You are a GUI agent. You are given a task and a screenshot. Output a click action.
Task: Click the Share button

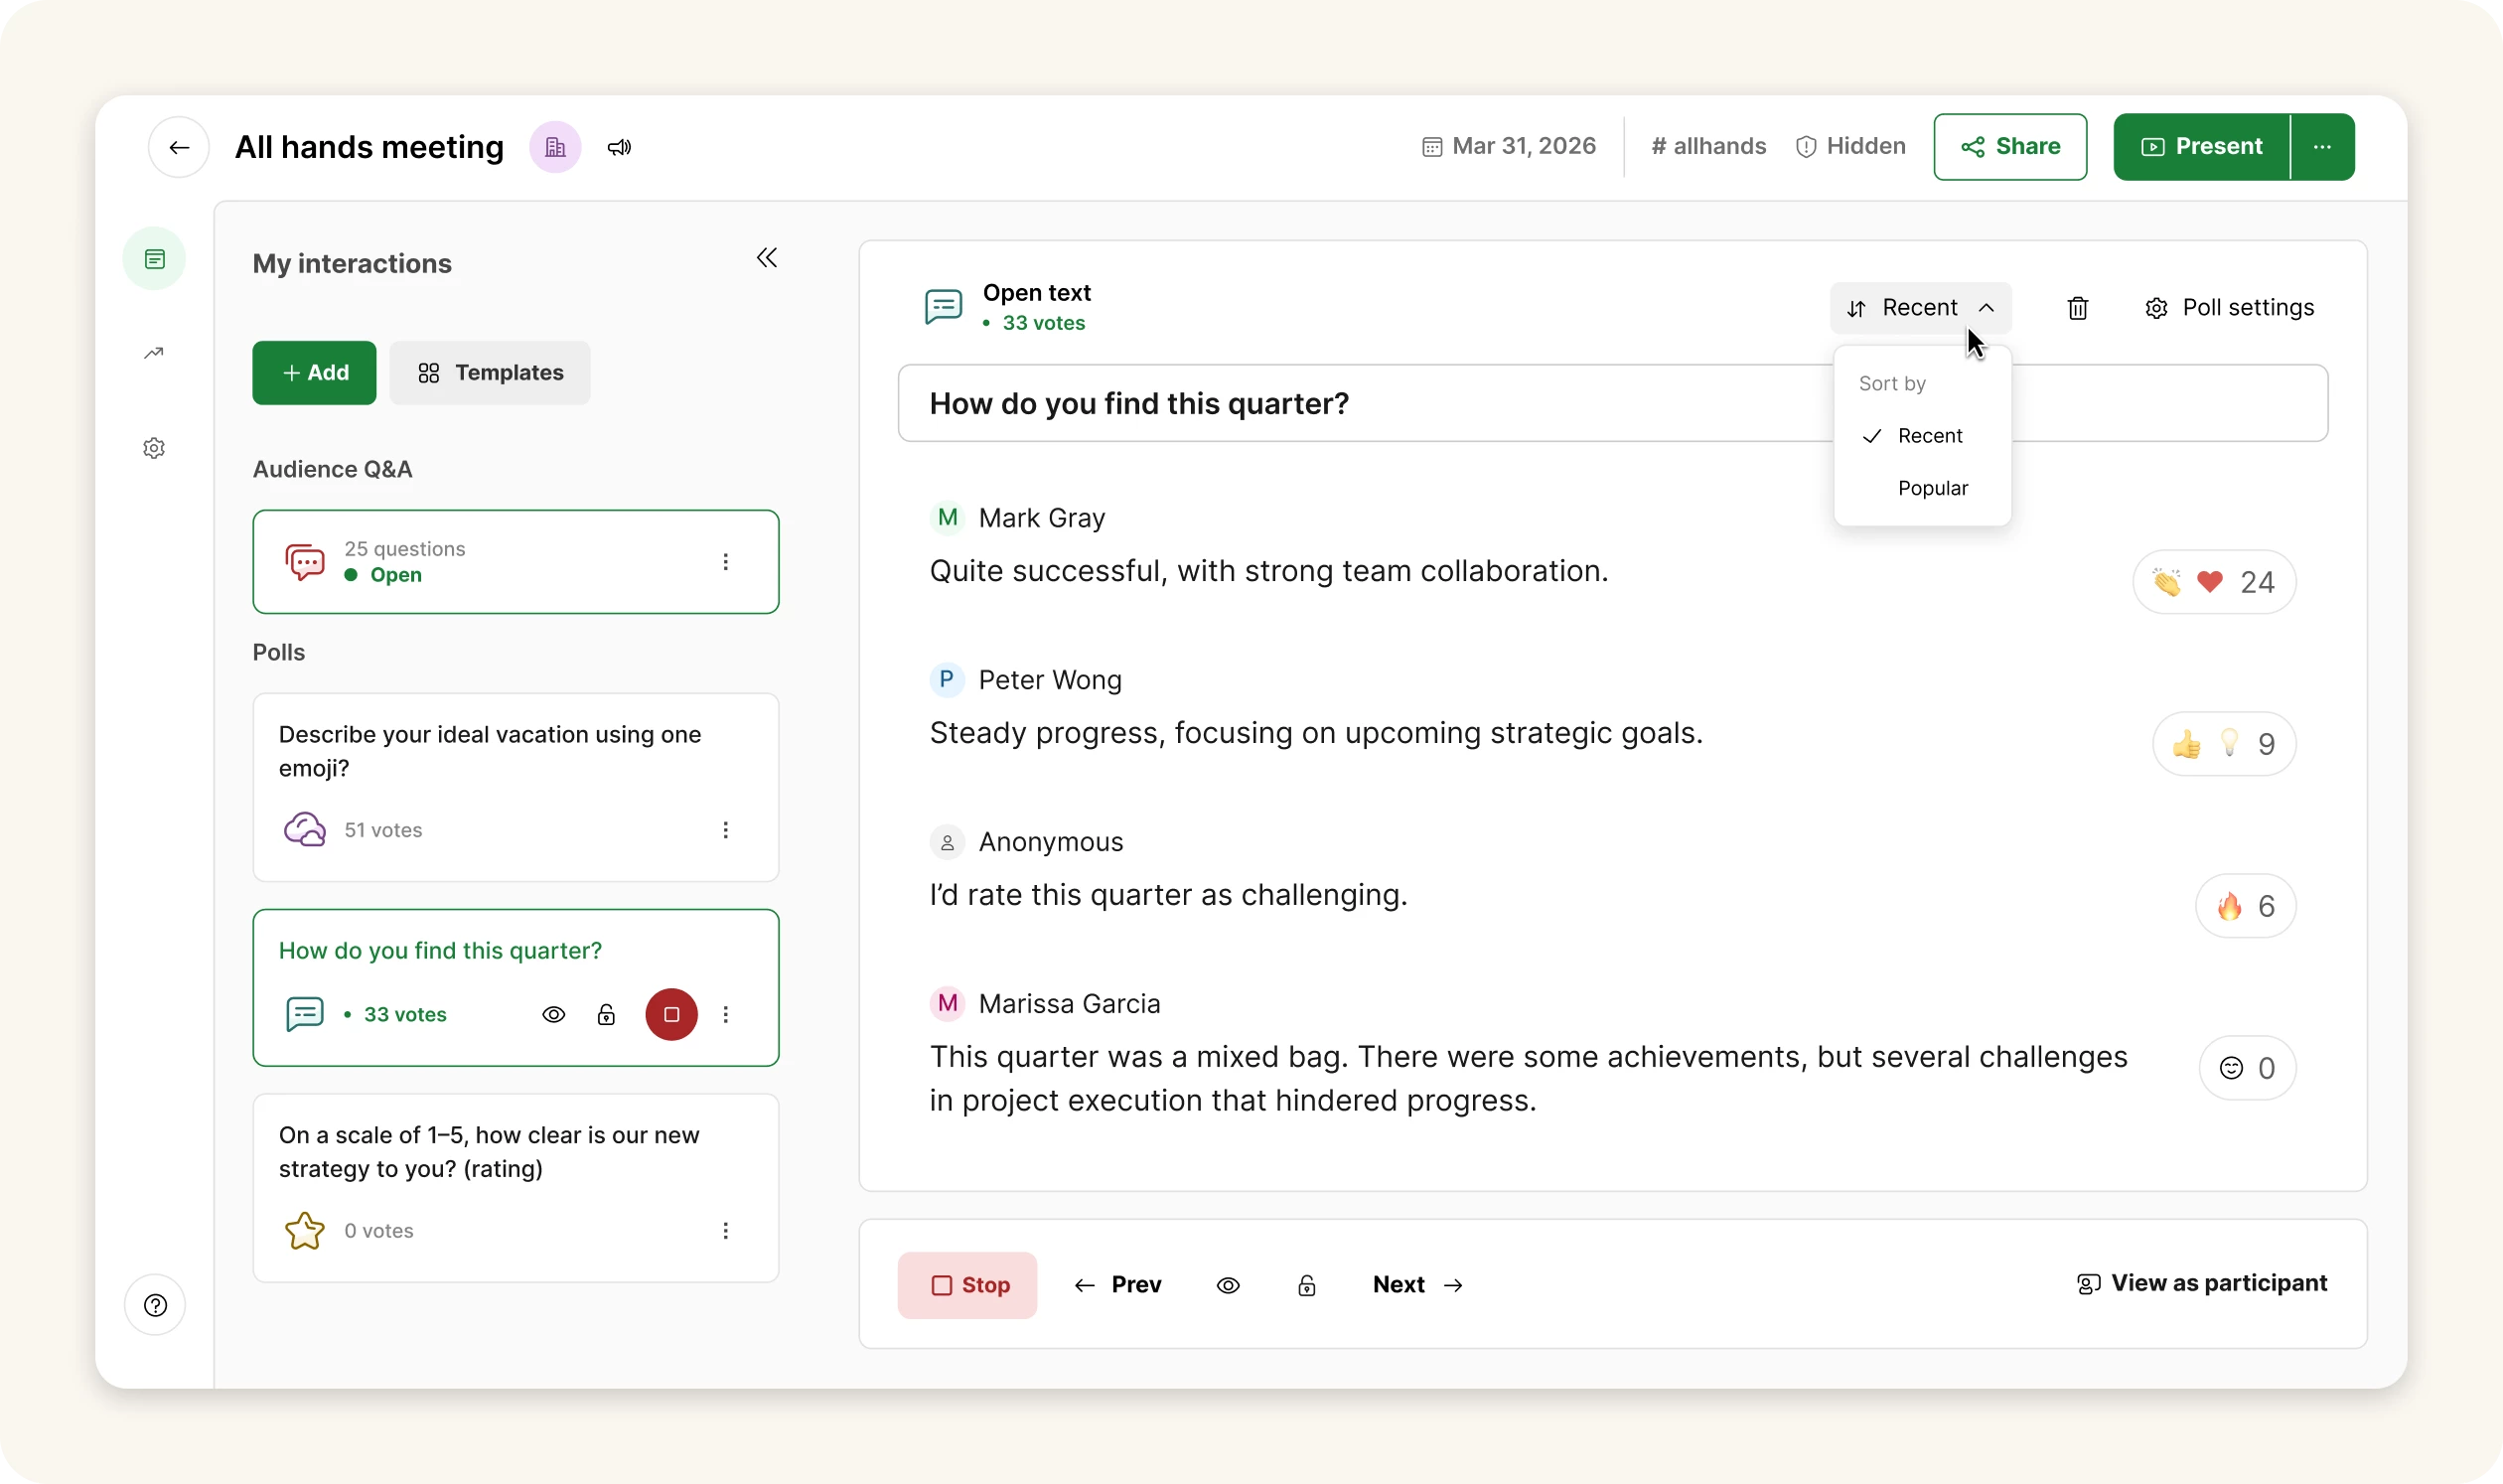(x=2010, y=147)
